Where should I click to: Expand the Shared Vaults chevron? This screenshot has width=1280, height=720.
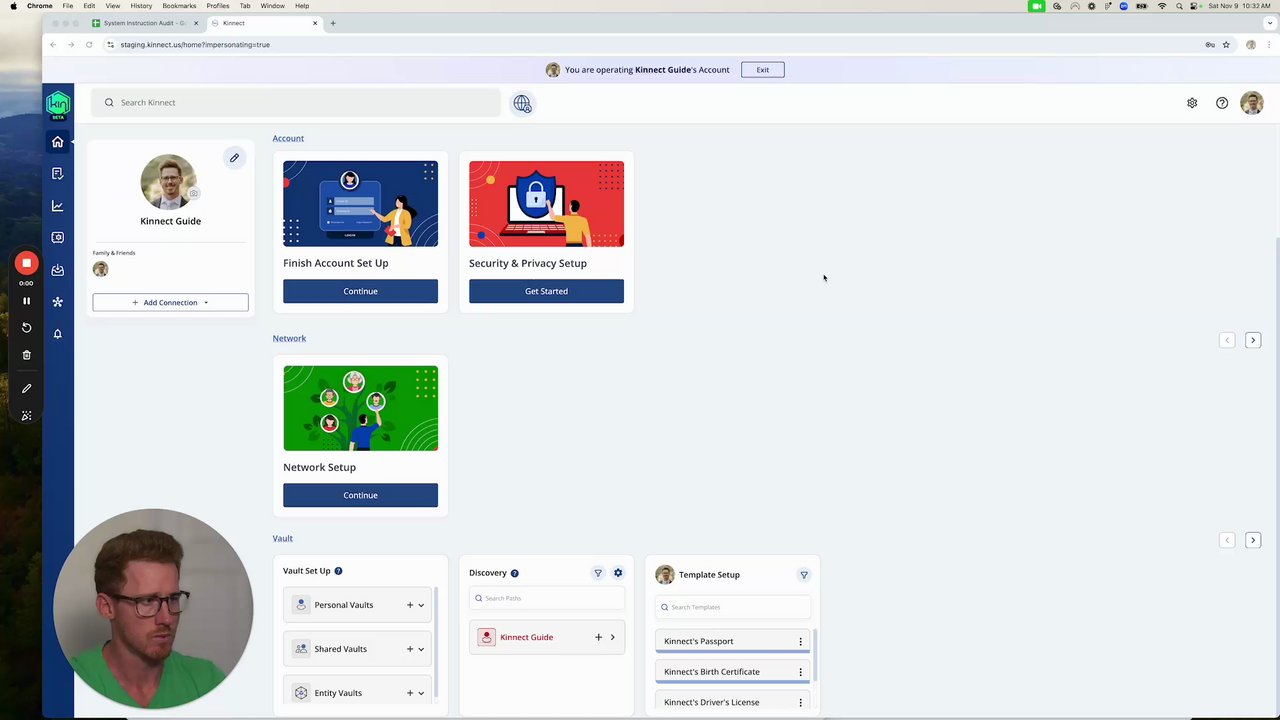pos(421,649)
